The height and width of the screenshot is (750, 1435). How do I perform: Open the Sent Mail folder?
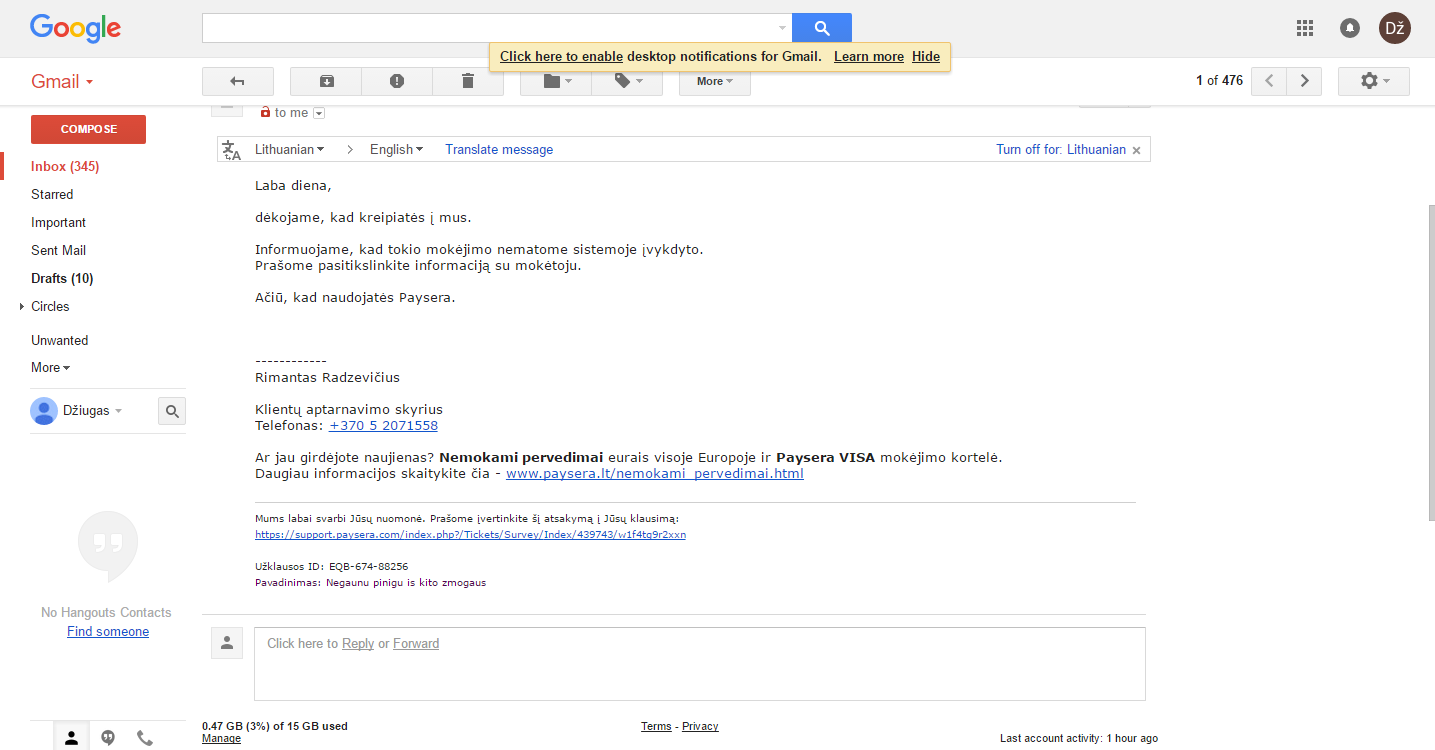point(59,251)
